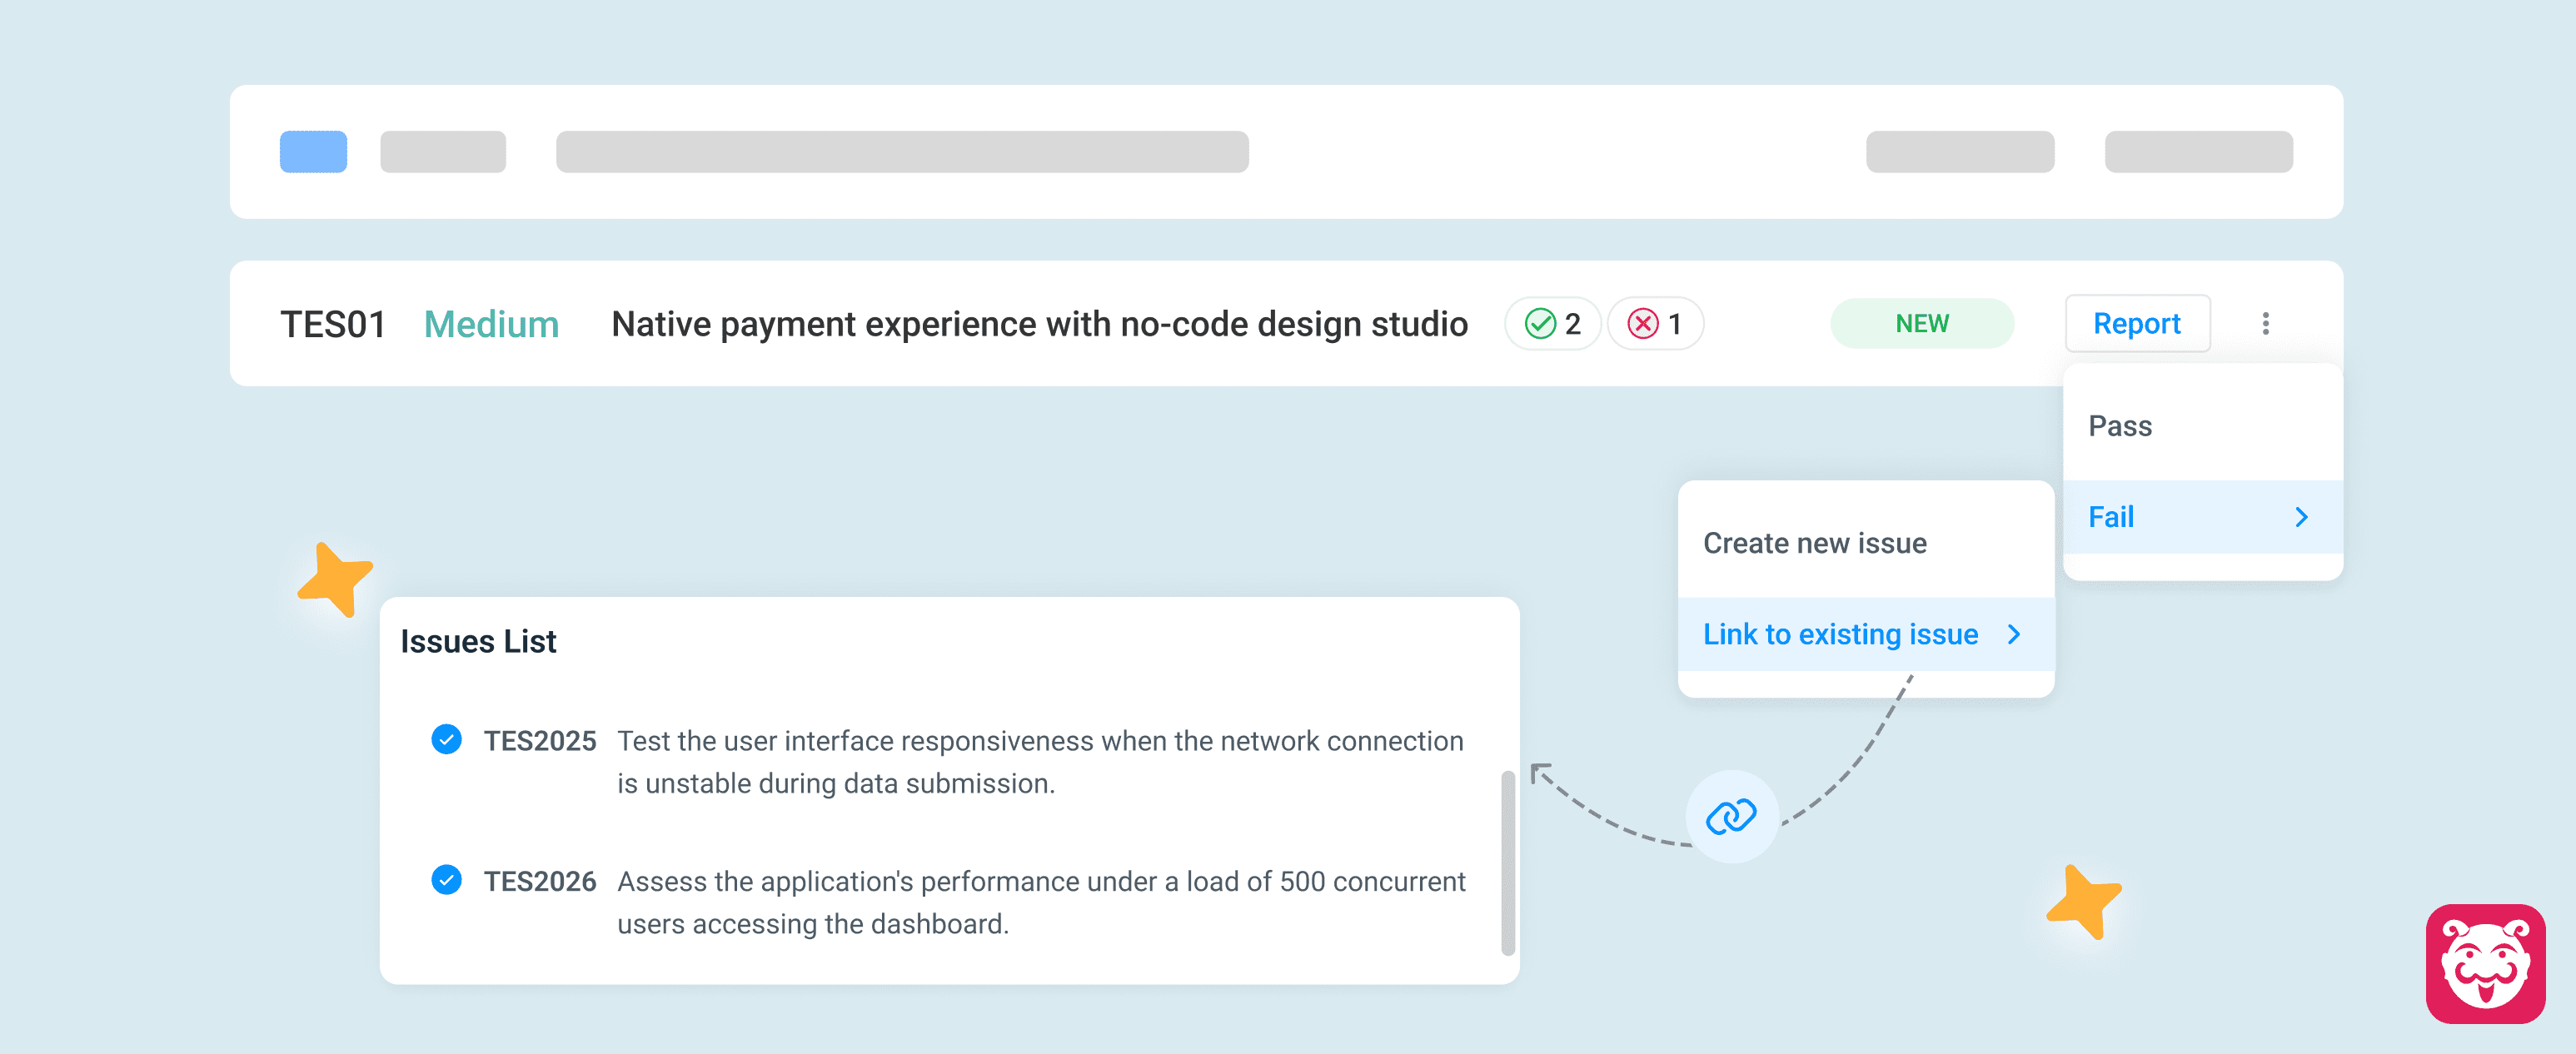Choose Link to existing issue
This screenshot has width=2576, height=1054.
point(1866,634)
